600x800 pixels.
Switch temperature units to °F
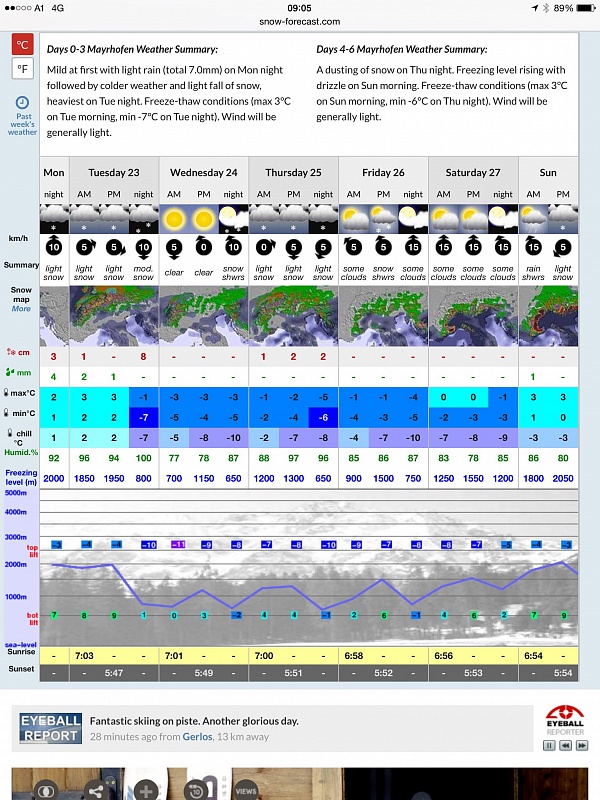tap(22, 68)
